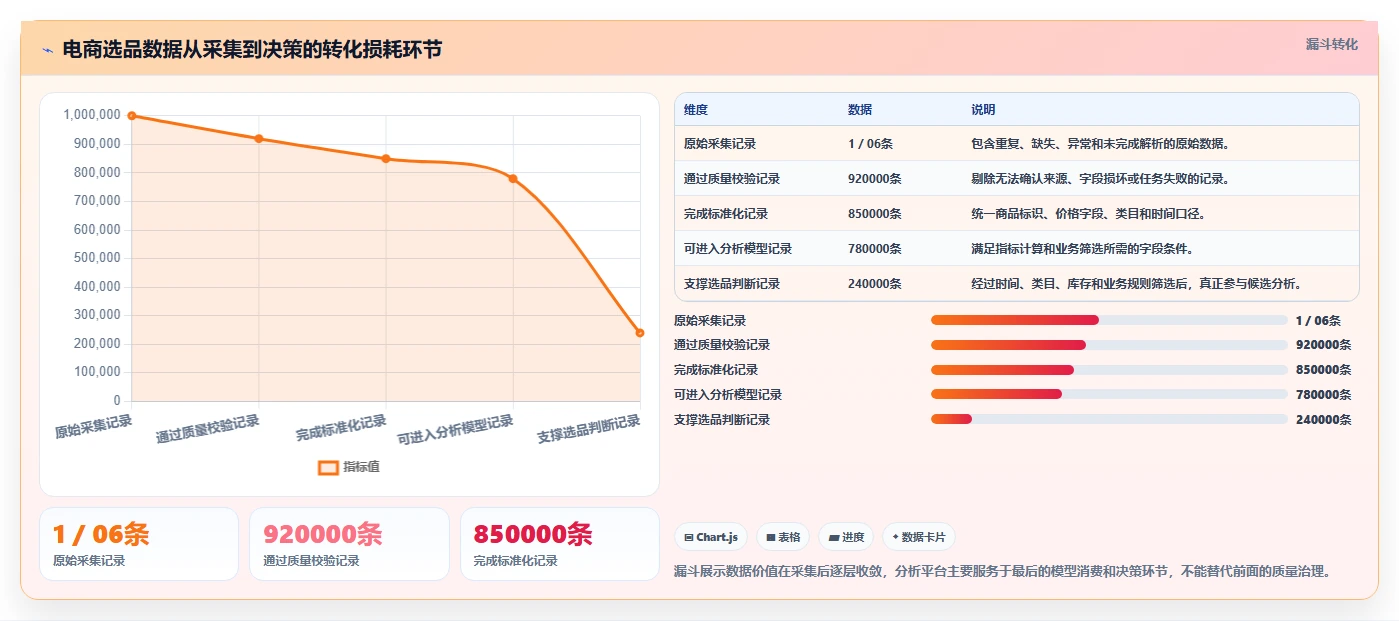The height and width of the screenshot is (621, 1399).
Task: Click the footer note starting 漏斗展示数据价值
Action: click(1003, 572)
